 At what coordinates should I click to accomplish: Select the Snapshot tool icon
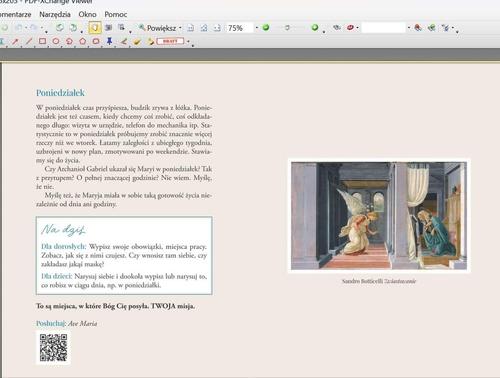coord(108,28)
